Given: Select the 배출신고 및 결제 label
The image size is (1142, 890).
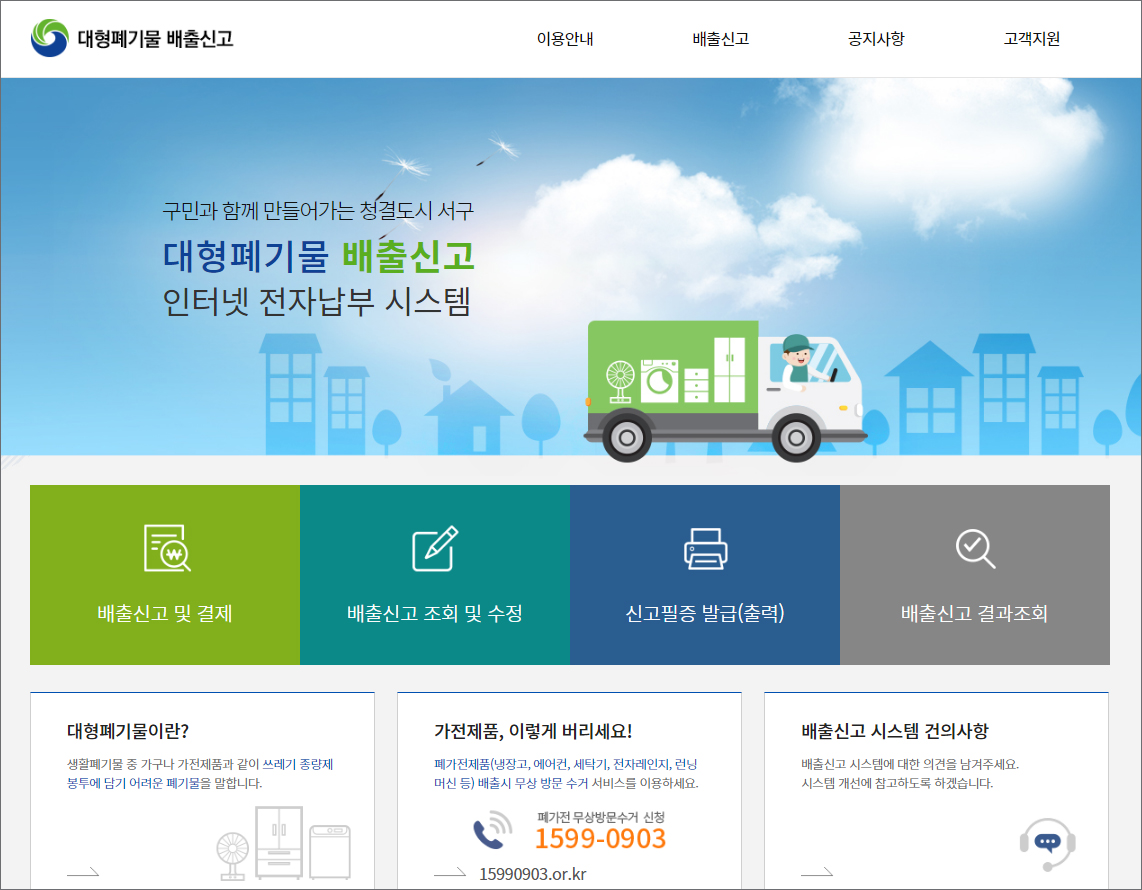Looking at the screenshot, I should pos(165,613).
